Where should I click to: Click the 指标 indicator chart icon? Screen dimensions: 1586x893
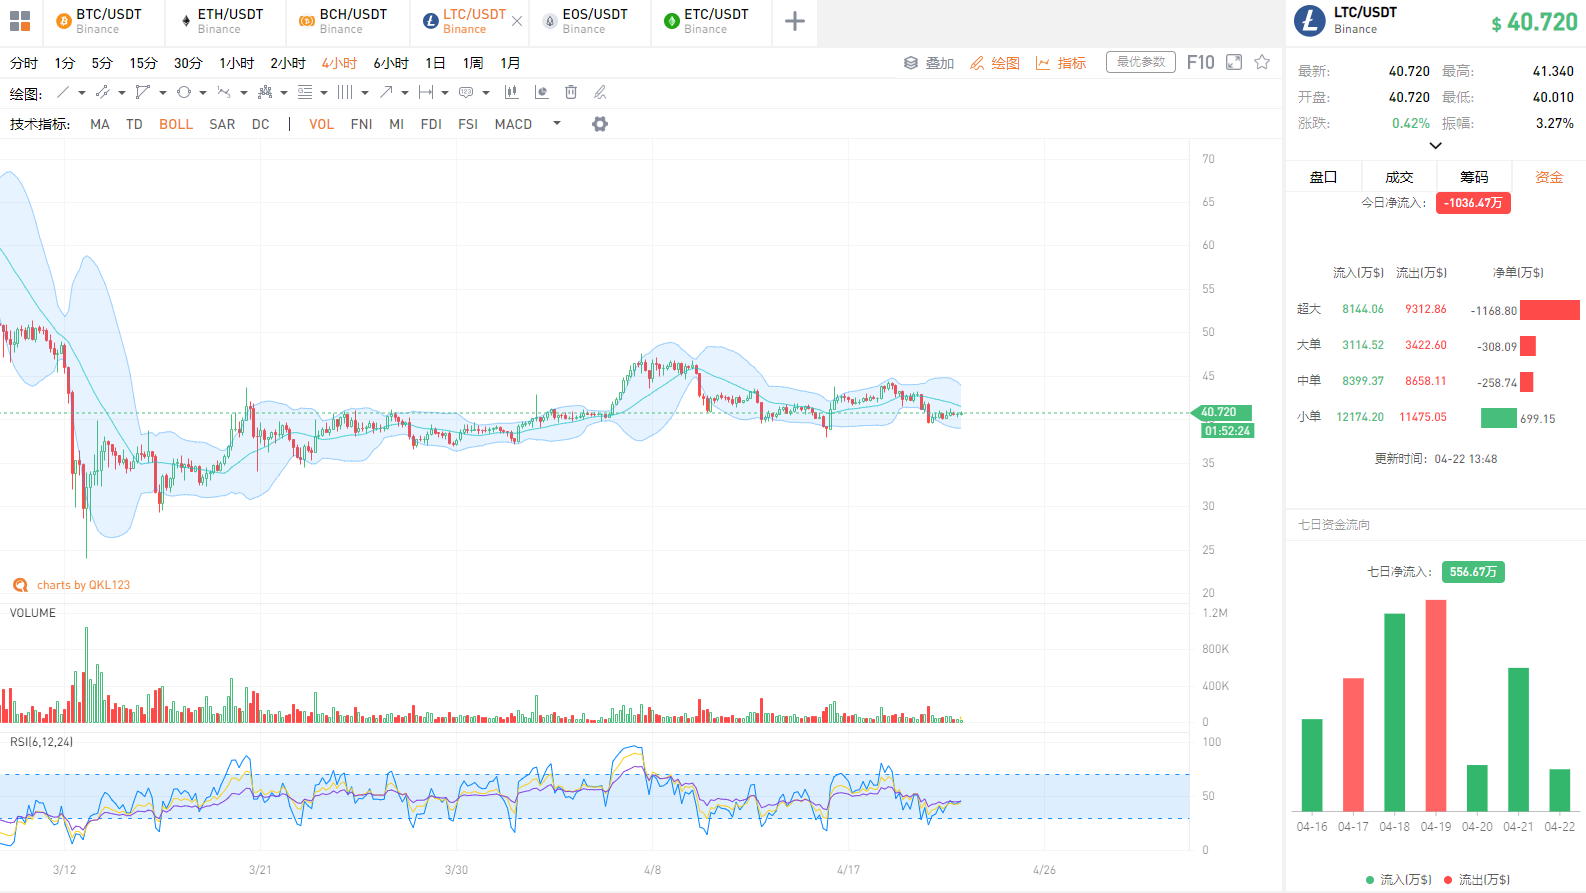click(x=1043, y=63)
